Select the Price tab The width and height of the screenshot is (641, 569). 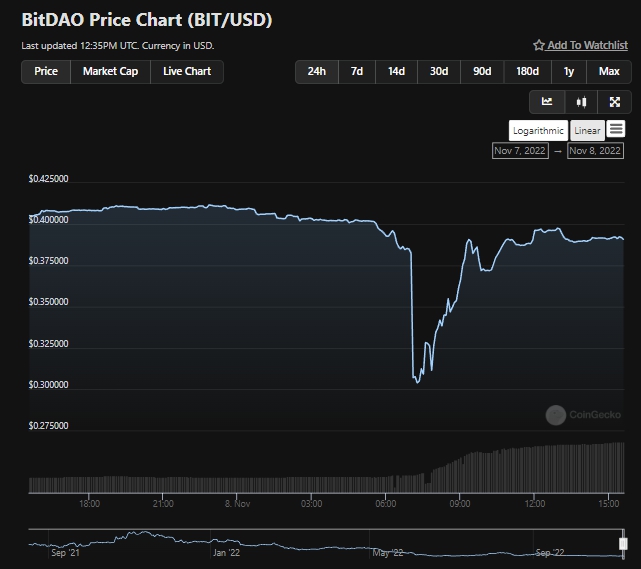tap(46, 72)
